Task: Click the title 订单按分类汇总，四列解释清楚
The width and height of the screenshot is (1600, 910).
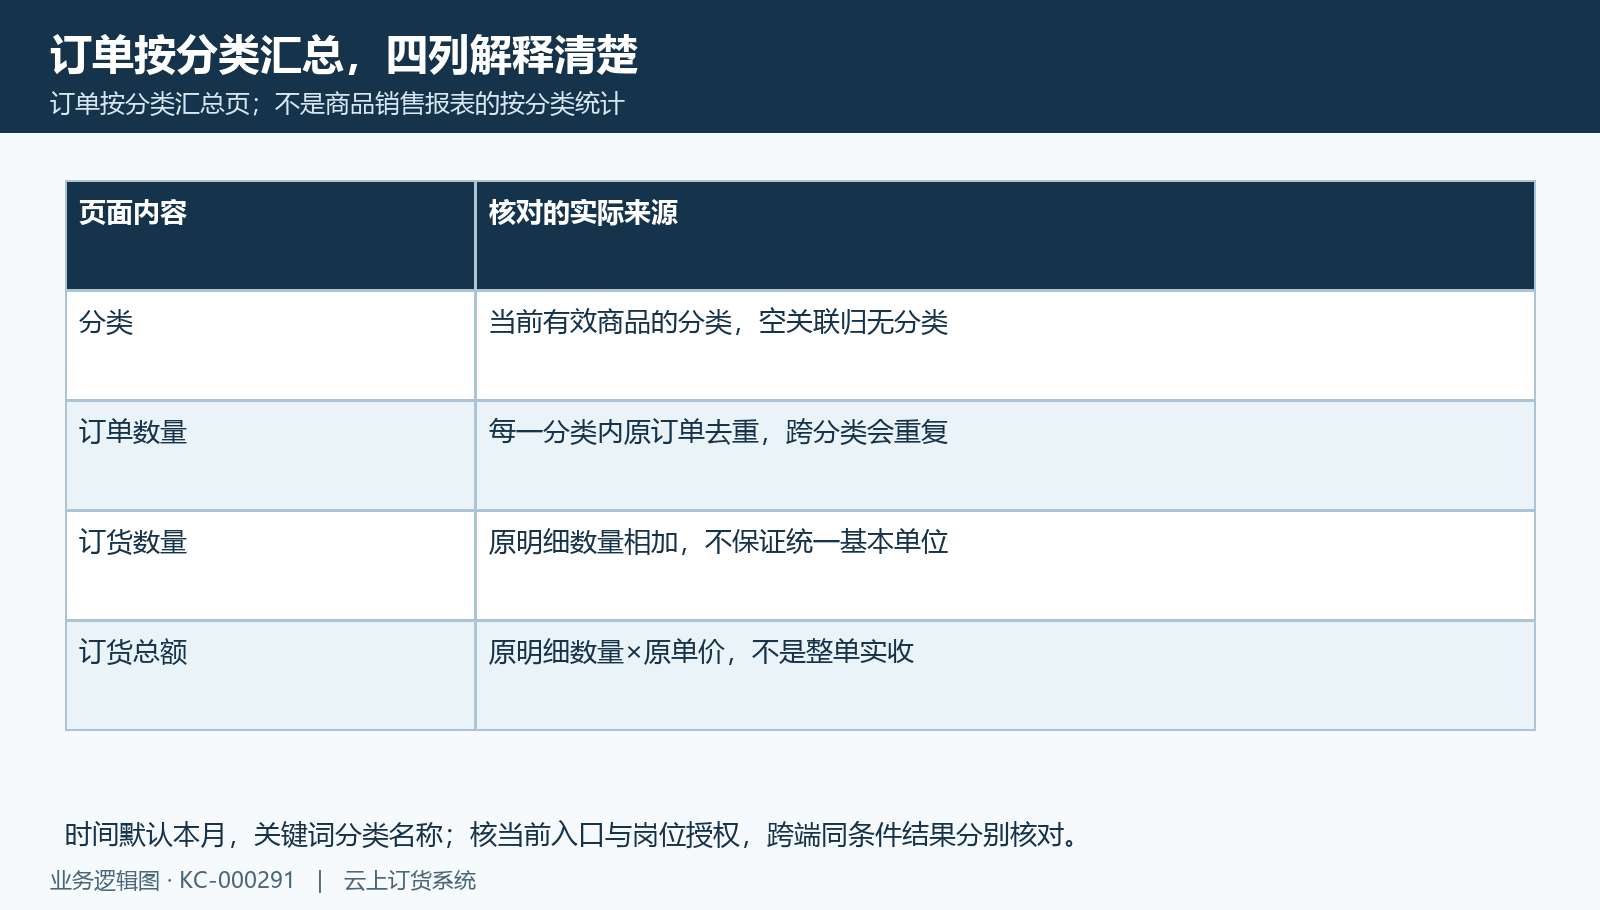Action: 344,55
